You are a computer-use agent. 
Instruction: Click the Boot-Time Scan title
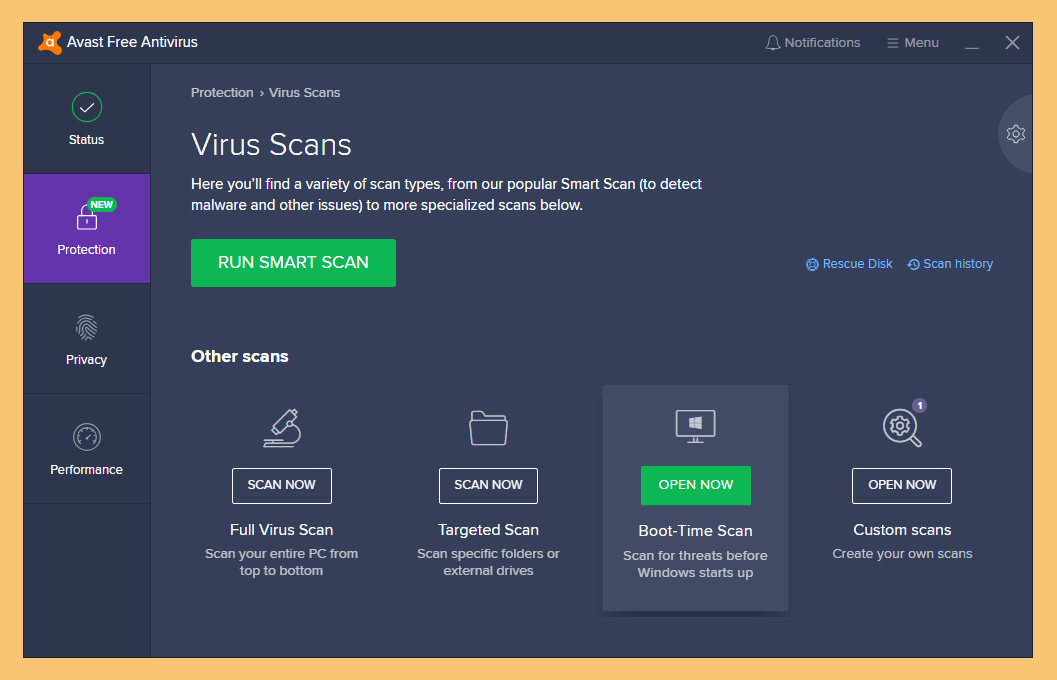pos(695,531)
